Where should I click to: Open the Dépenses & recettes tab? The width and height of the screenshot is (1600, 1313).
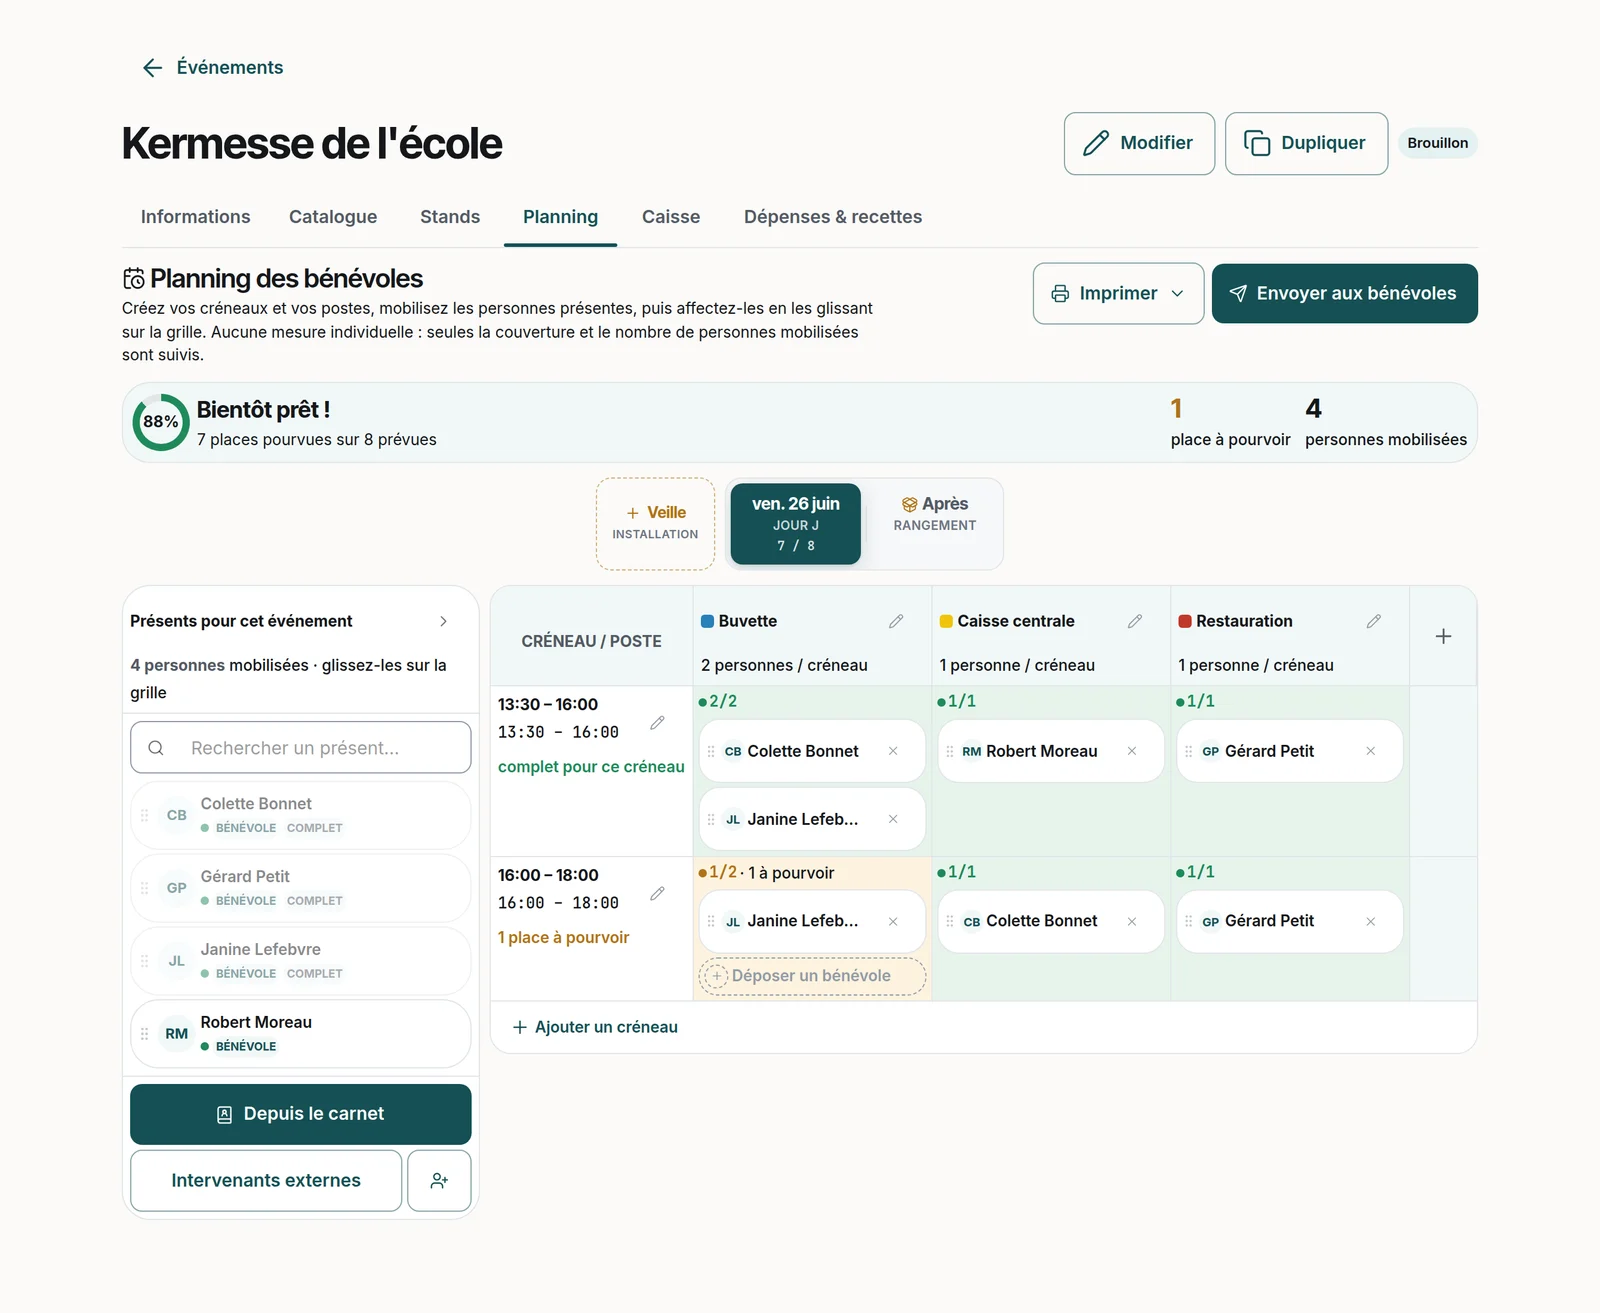pos(833,217)
